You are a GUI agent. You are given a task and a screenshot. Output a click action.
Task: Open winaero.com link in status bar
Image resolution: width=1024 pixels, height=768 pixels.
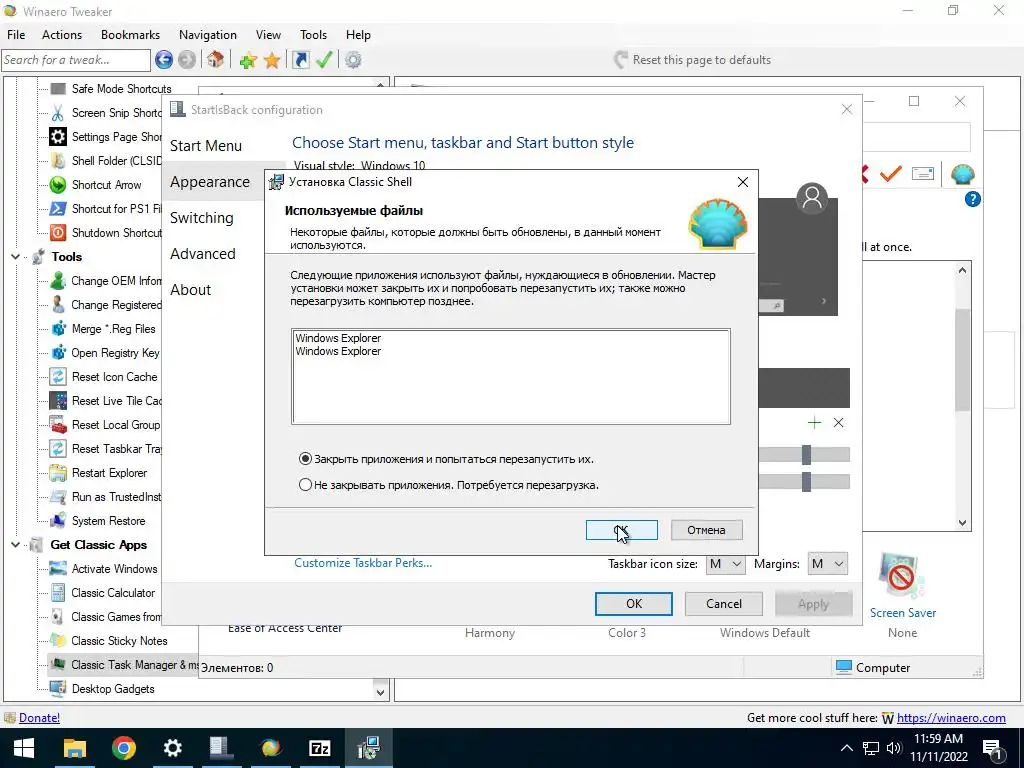coord(951,718)
